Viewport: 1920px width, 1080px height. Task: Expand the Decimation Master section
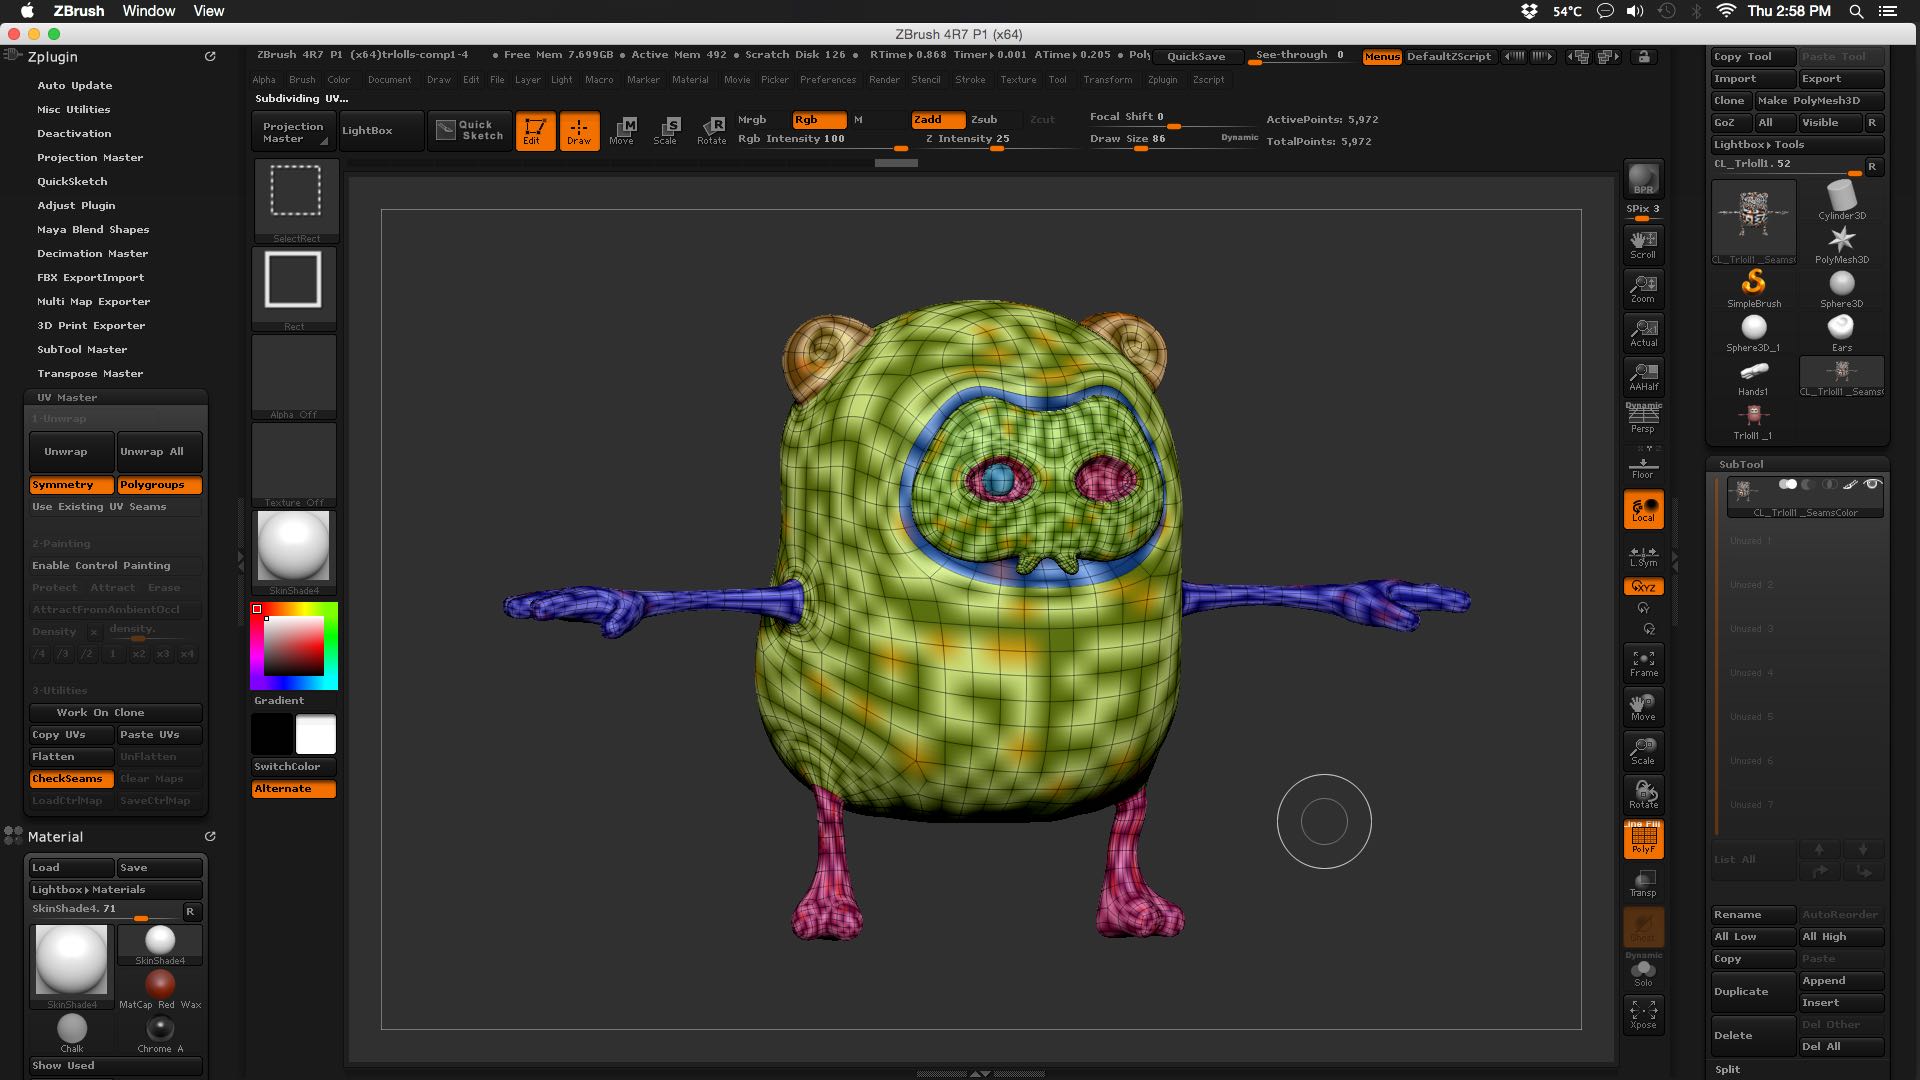[92, 253]
